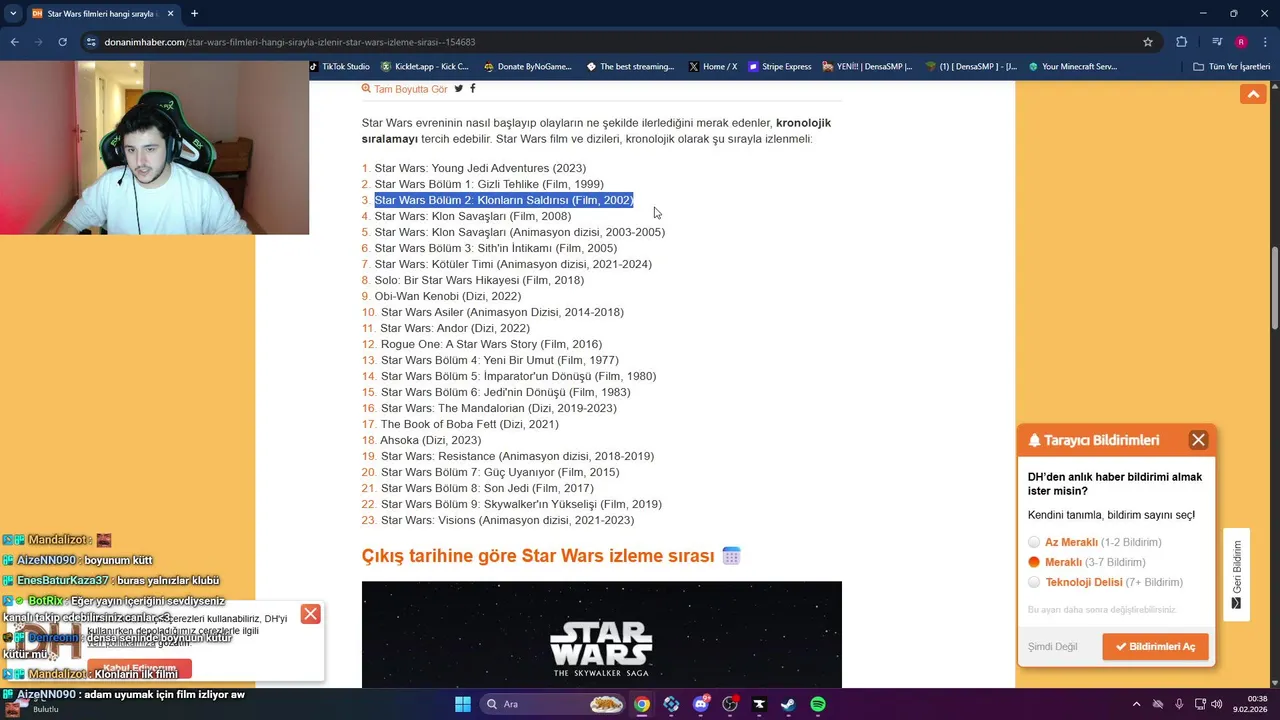Open the volume speaker tray icon
1280x720 pixels.
pos(1217,704)
